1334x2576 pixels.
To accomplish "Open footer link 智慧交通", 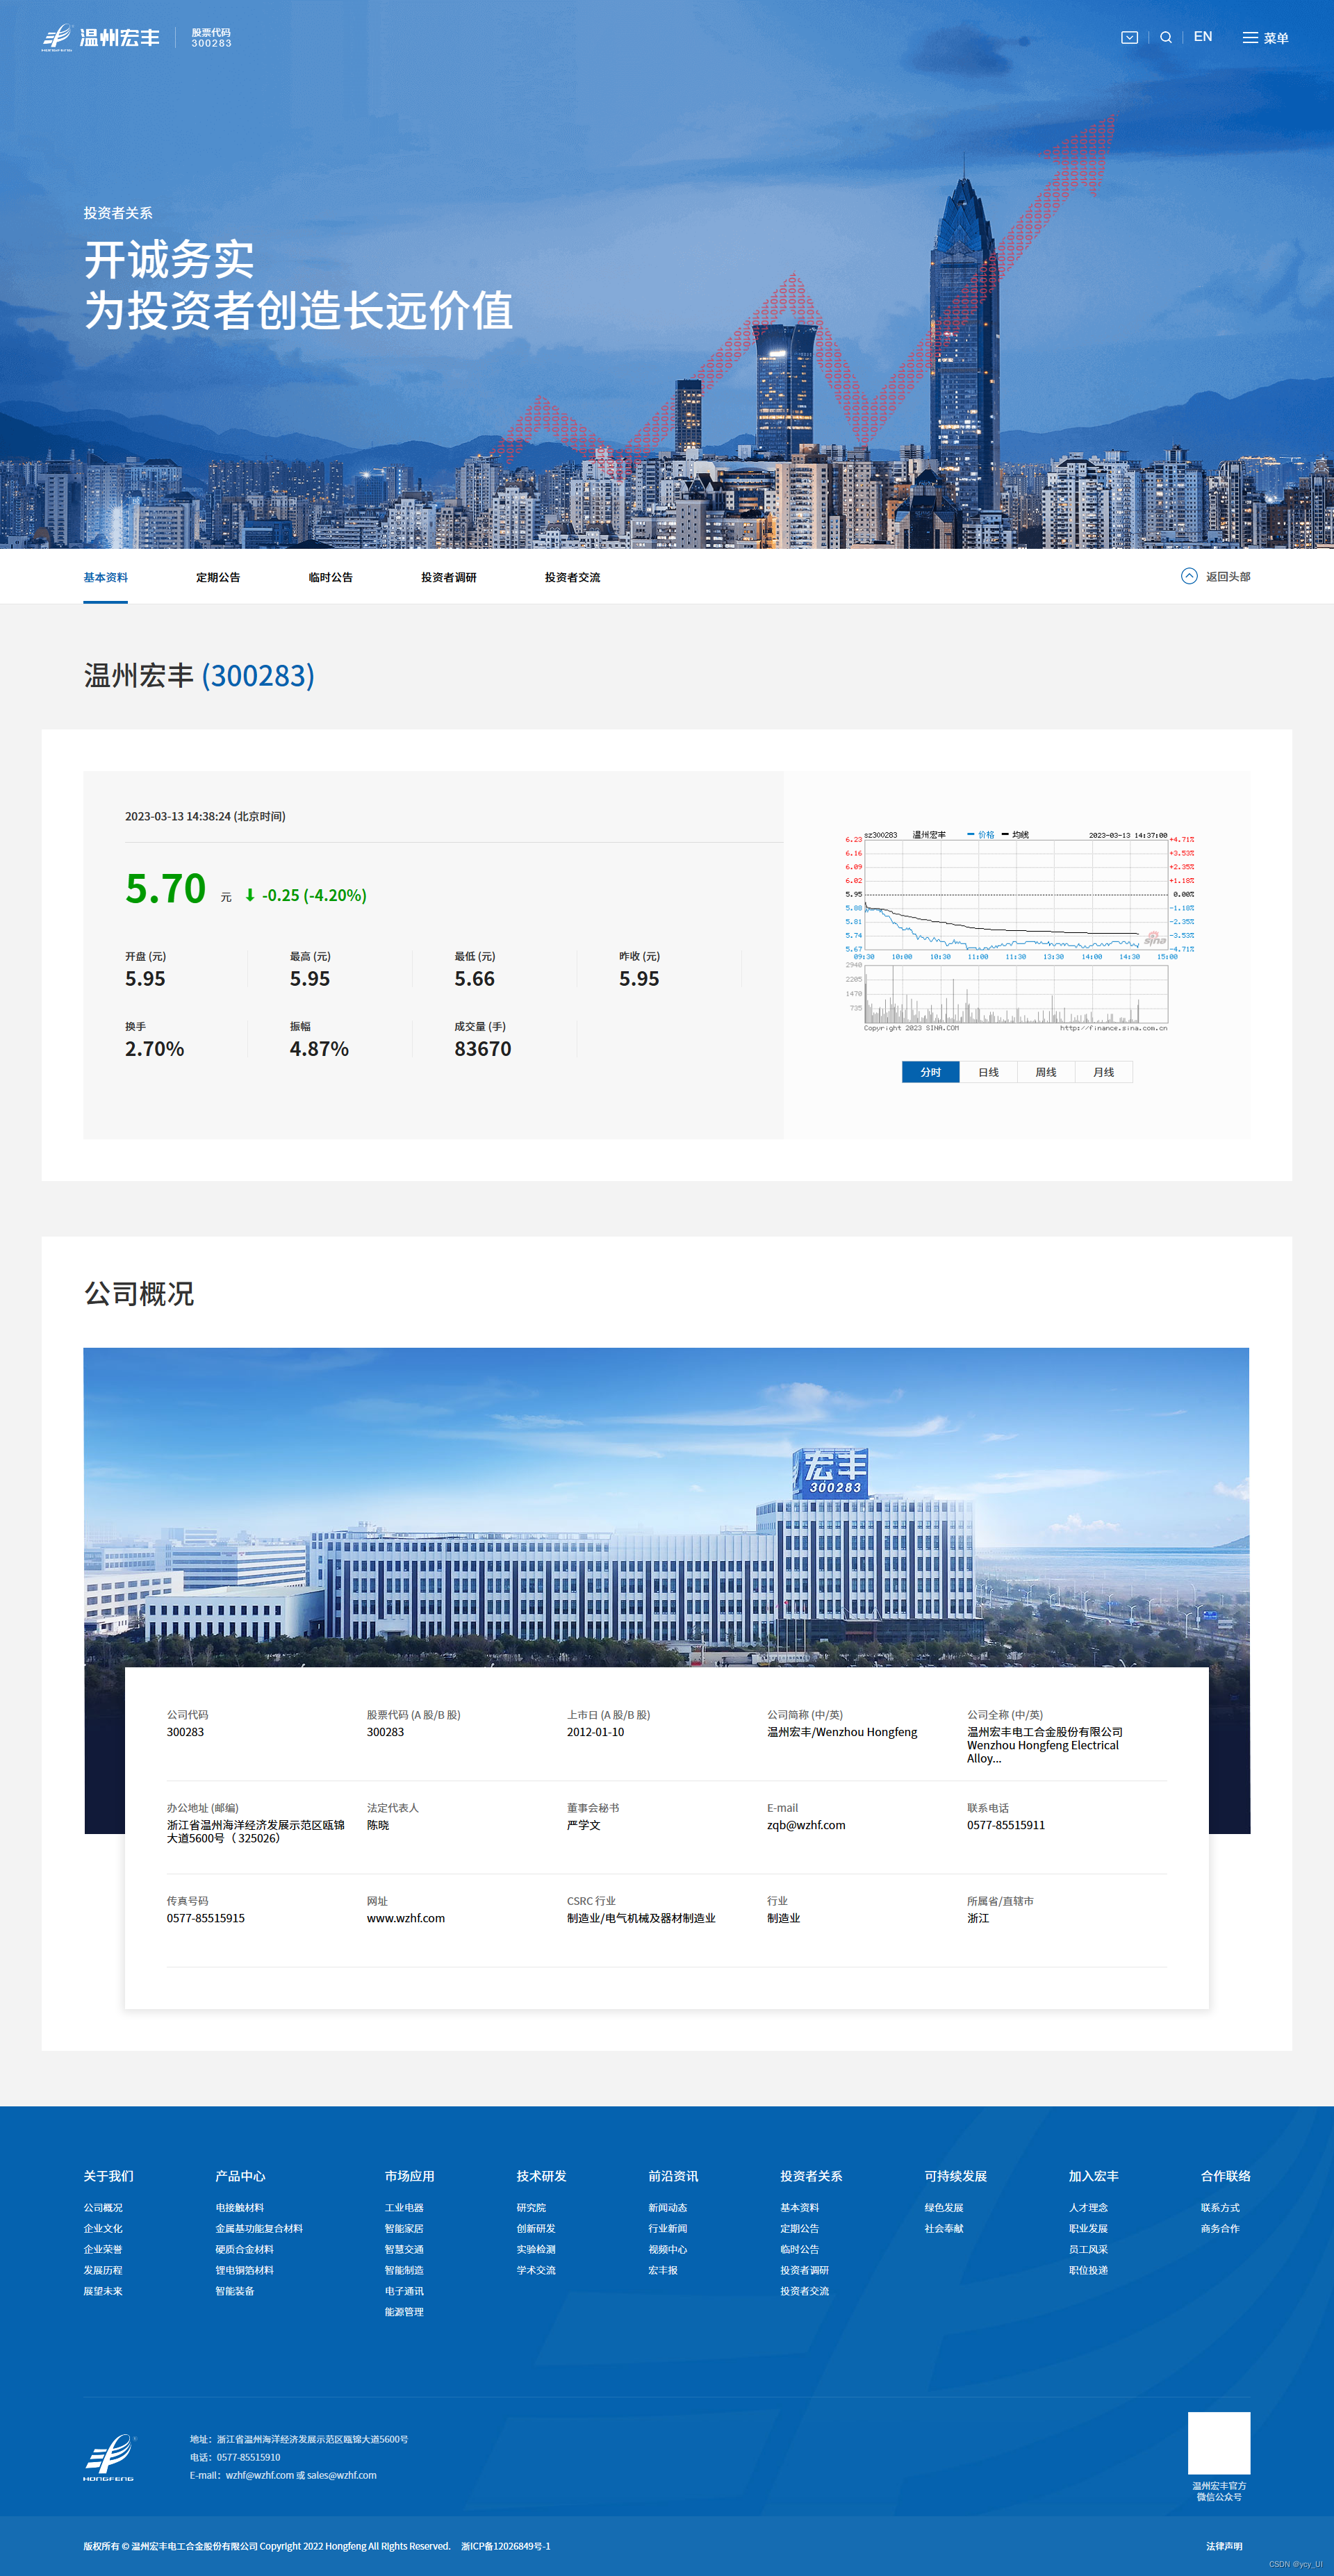I will click(404, 2249).
